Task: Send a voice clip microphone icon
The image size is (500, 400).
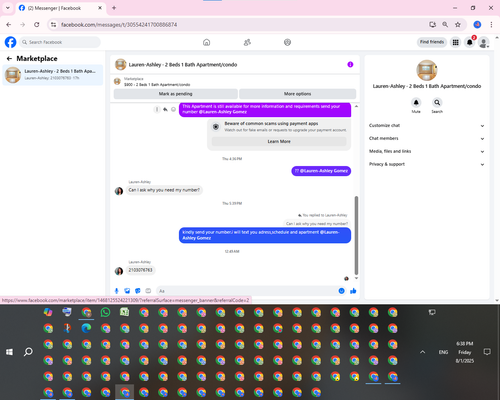Action: 117,291
